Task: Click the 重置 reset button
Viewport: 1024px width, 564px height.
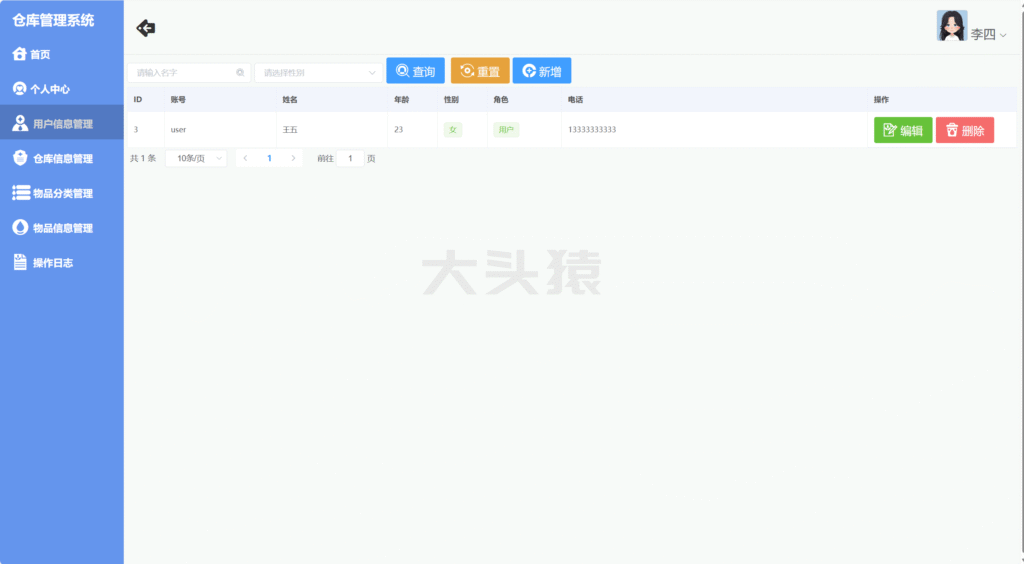Action: point(480,70)
